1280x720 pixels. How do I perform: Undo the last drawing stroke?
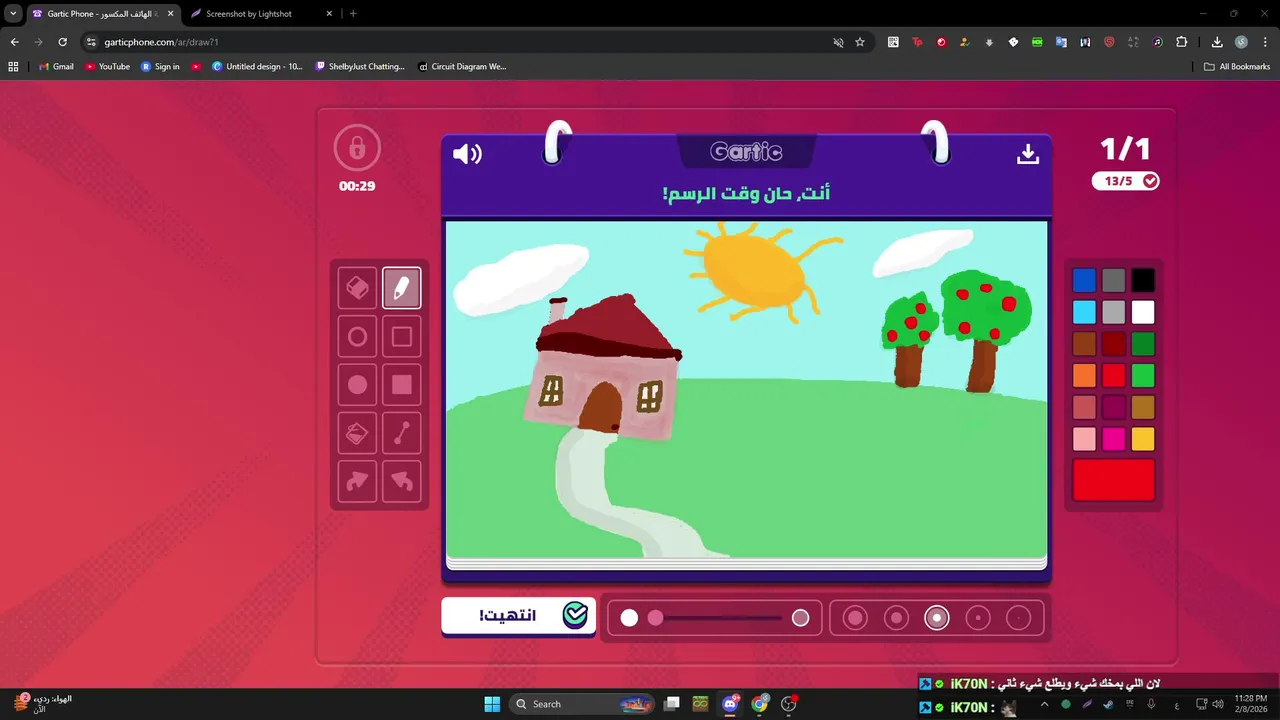pos(401,481)
